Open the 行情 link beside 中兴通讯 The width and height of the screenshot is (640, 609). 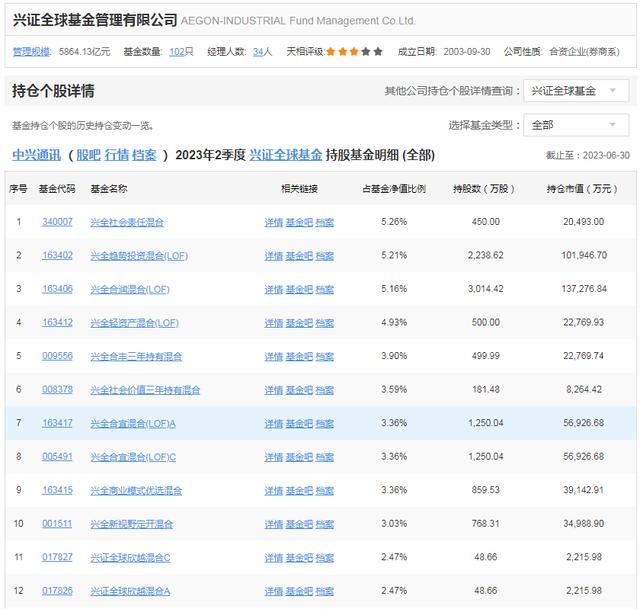pyautogui.click(x=116, y=155)
